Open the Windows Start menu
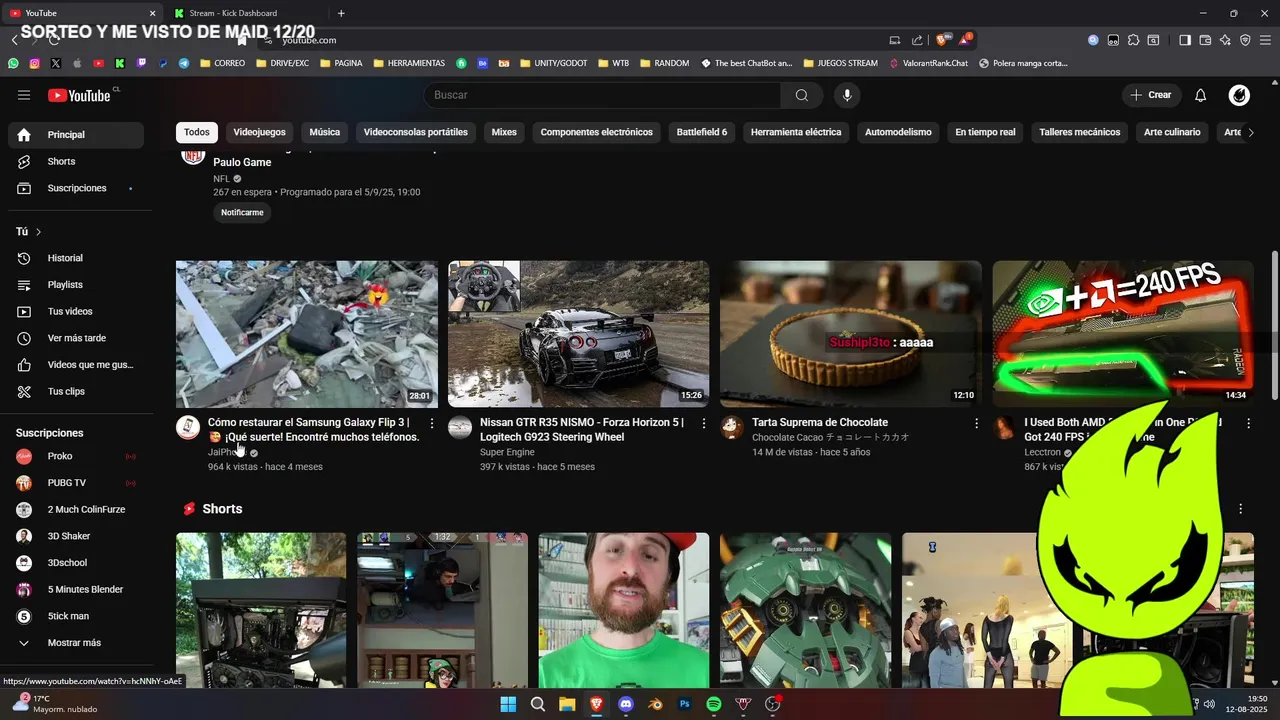Viewport: 1280px width, 720px height. tap(508, 704)
